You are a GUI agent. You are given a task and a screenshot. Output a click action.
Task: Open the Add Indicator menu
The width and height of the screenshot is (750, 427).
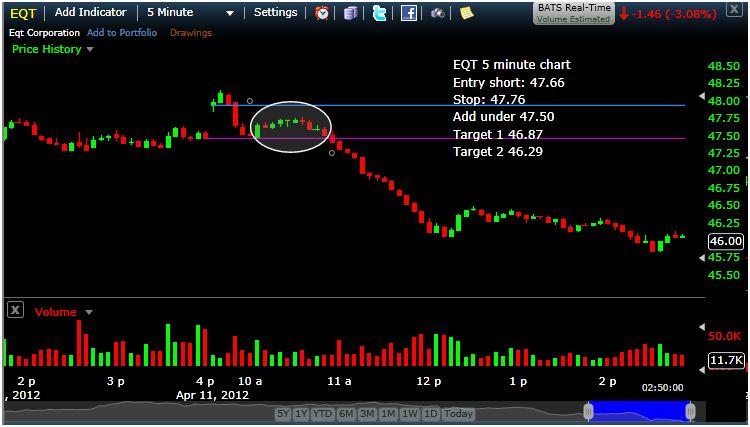click(90, 12)
